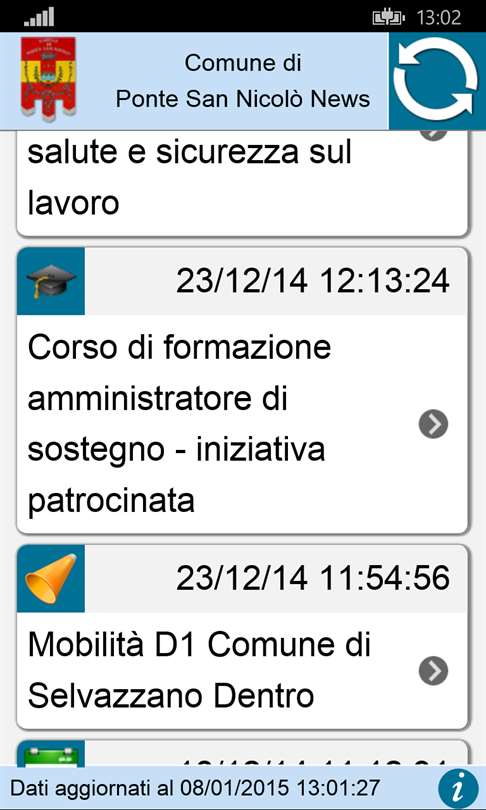Expand the salute e sicurezza chevron
Image resolution: width=486 pixels, height=810 pixels.
click(x=433, y=135)
